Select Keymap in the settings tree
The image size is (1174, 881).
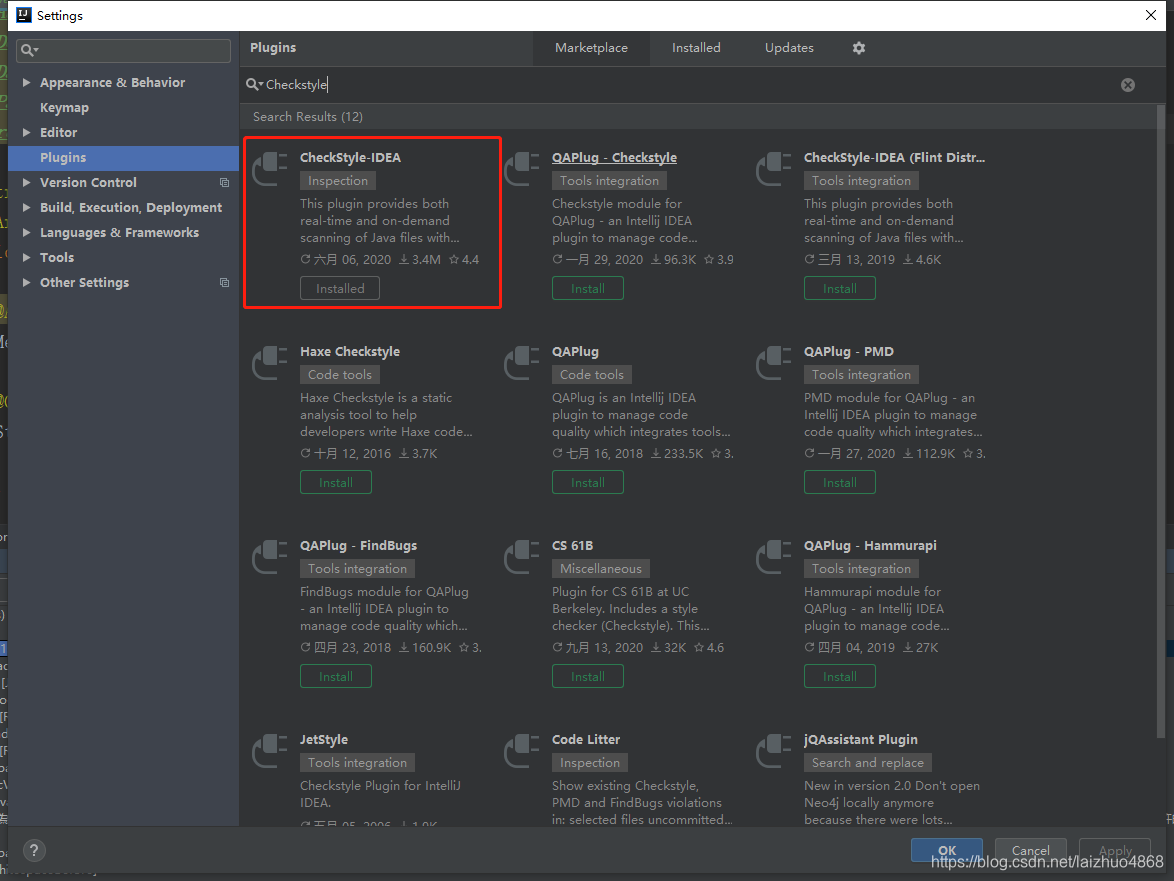[64, 108]
